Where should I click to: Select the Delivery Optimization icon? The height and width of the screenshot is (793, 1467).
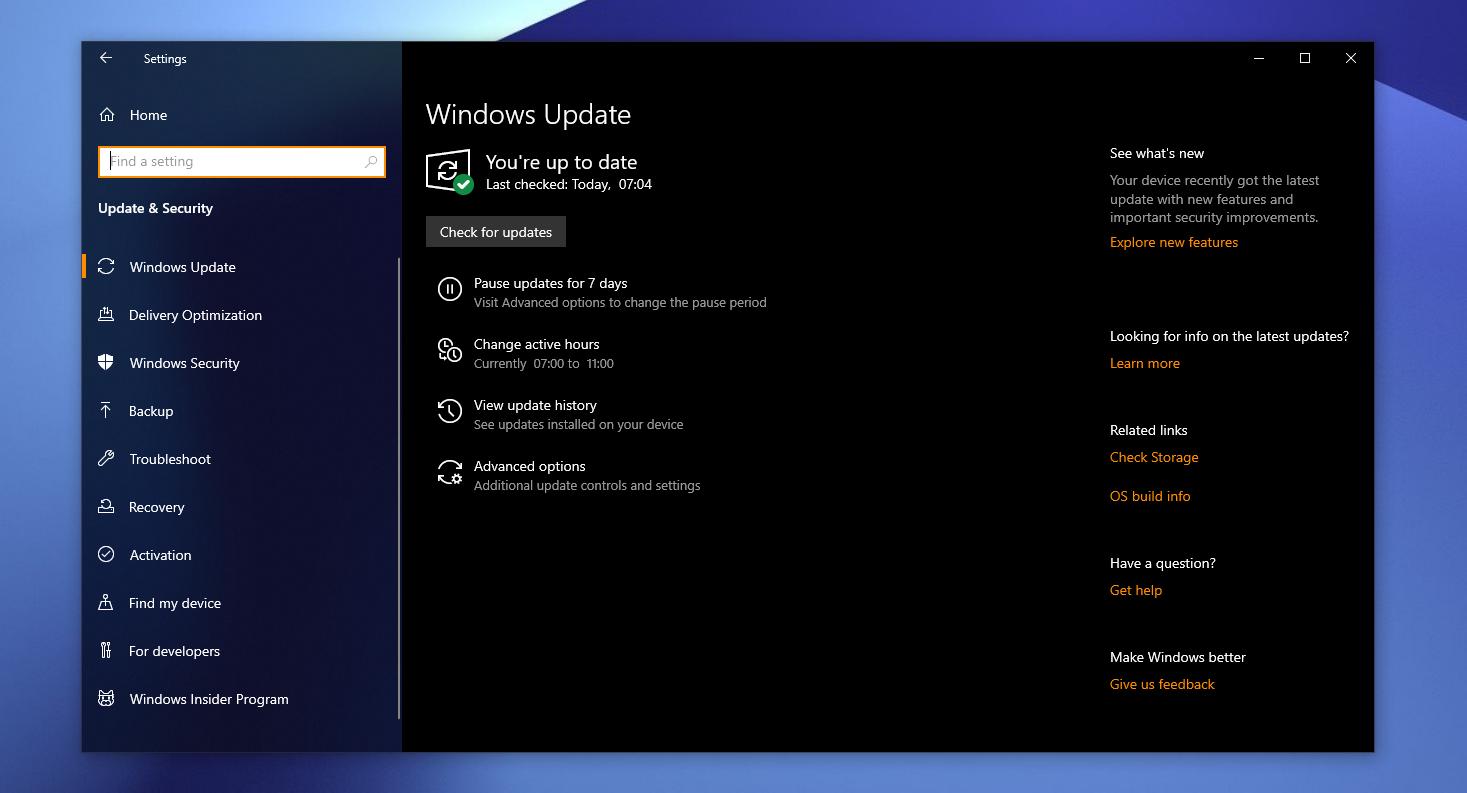[106, 315]
